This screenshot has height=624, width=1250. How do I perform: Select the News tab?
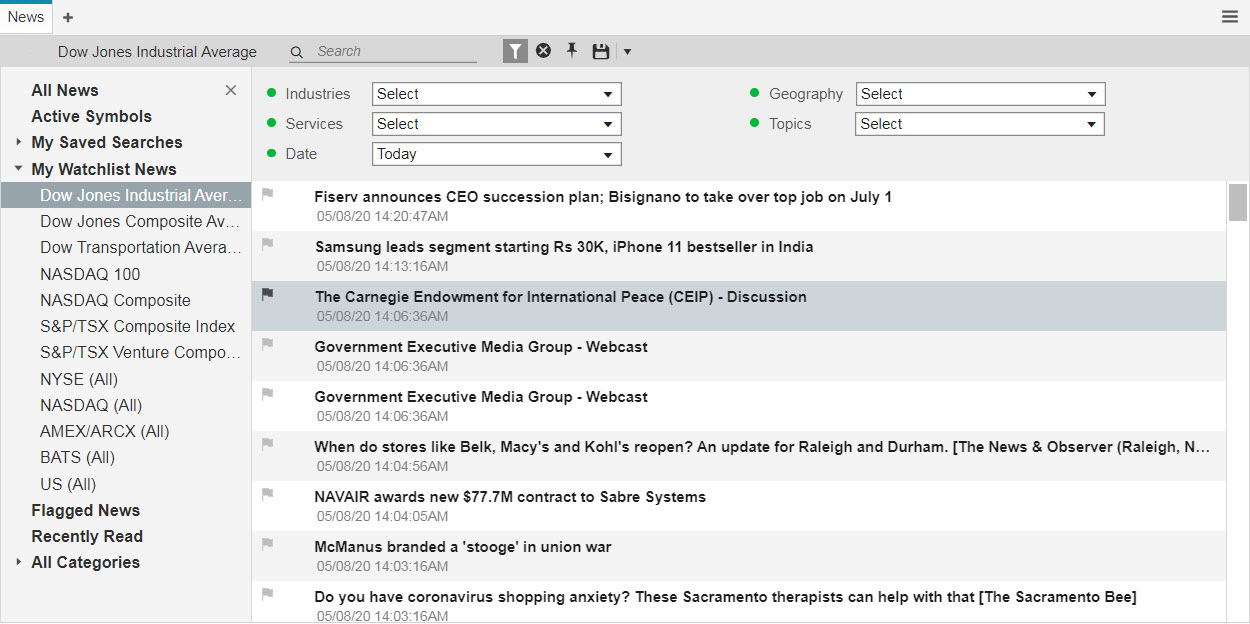click(x=26, y=17)
